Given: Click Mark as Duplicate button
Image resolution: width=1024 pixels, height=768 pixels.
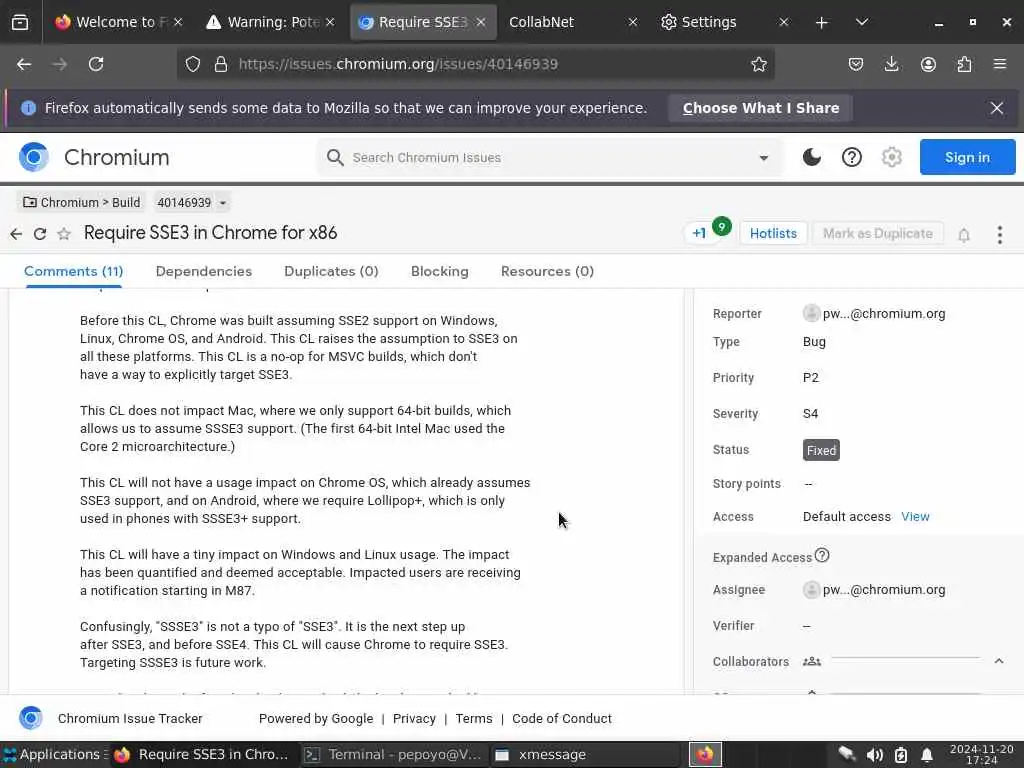Looking at the screenshot, I should pos(878,233).
